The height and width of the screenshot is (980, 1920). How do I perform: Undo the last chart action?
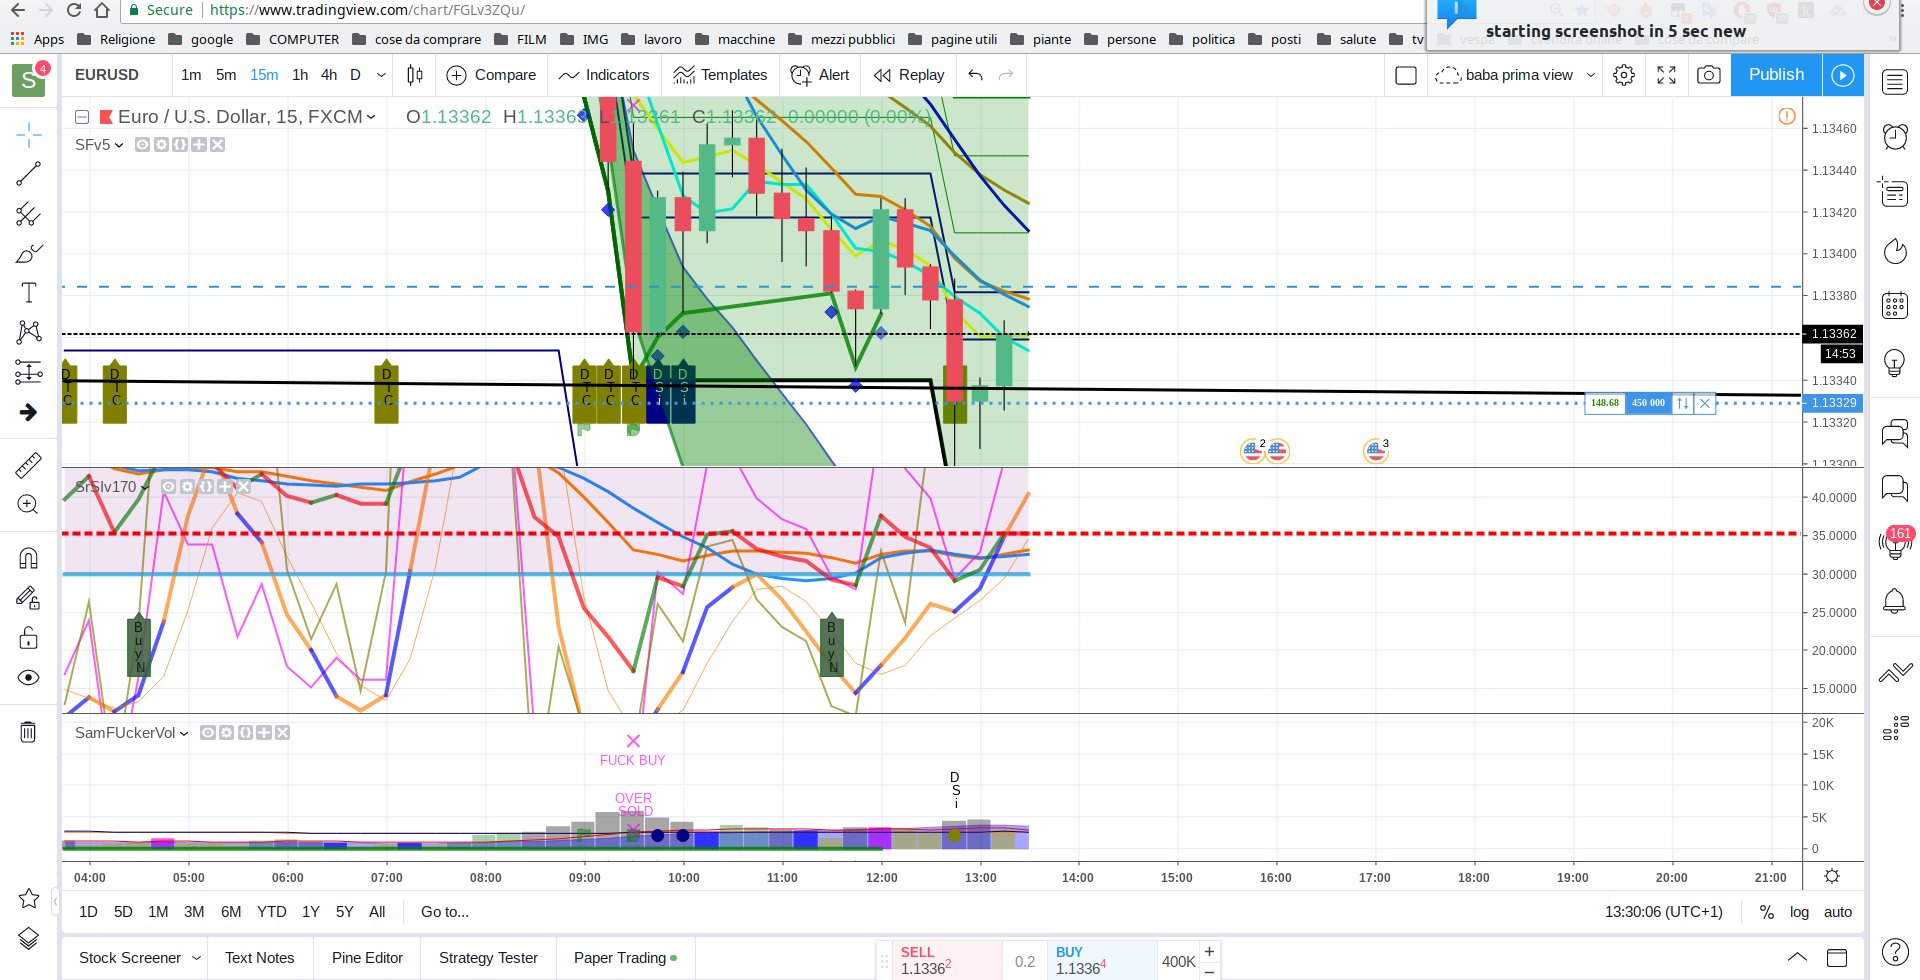(976, 75)
